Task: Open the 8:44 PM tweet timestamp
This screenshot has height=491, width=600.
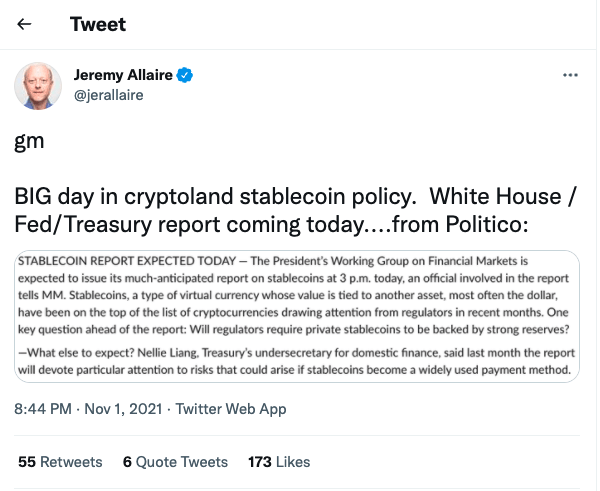Action: (x=44, y=409)
